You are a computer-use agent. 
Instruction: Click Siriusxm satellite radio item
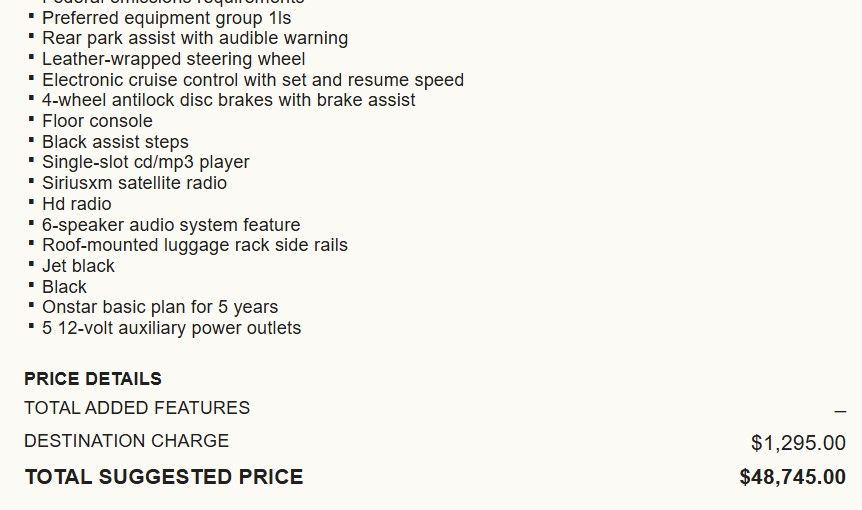(135, 183)
